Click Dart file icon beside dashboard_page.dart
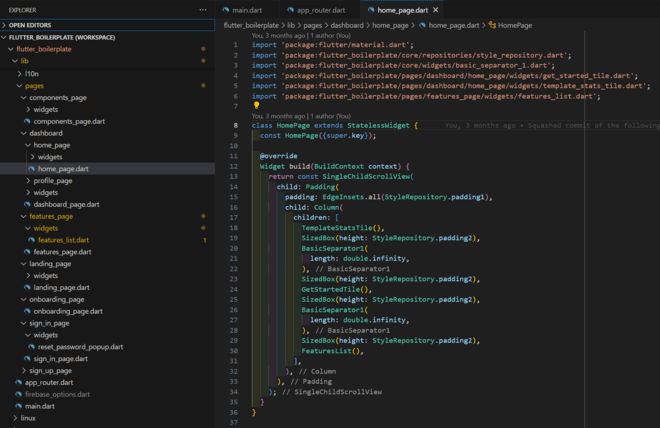 point(27,204)
